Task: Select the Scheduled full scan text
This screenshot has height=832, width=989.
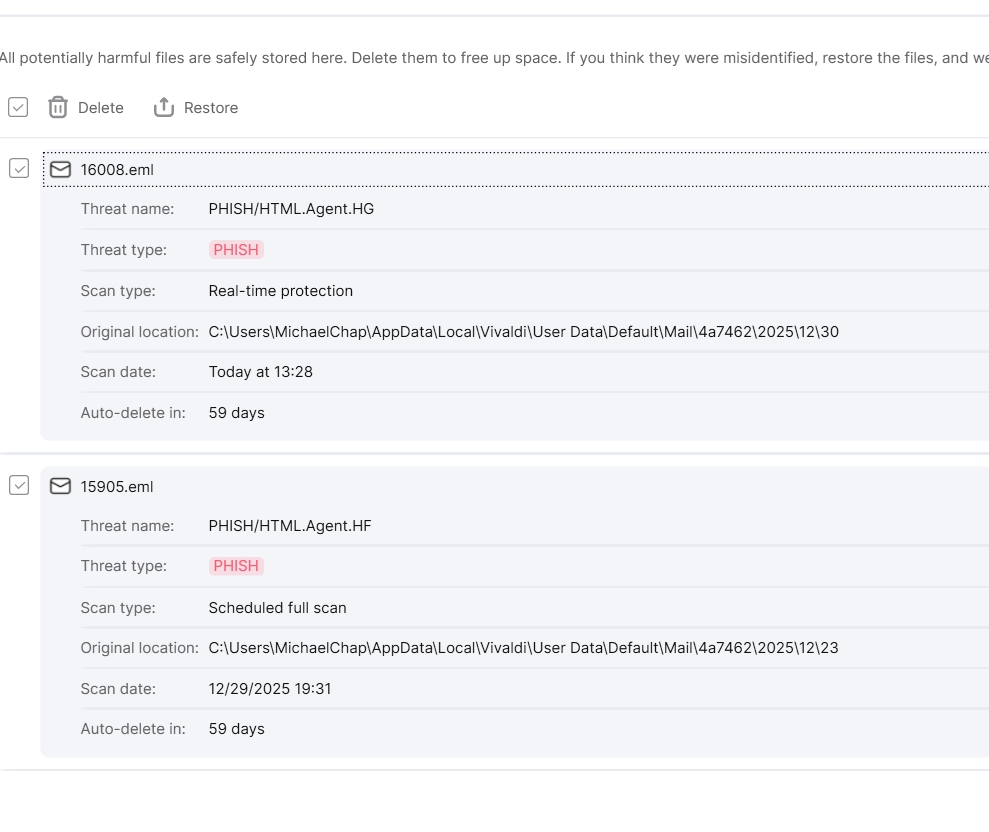Action: pyautogui.click(x=278, y=608)
